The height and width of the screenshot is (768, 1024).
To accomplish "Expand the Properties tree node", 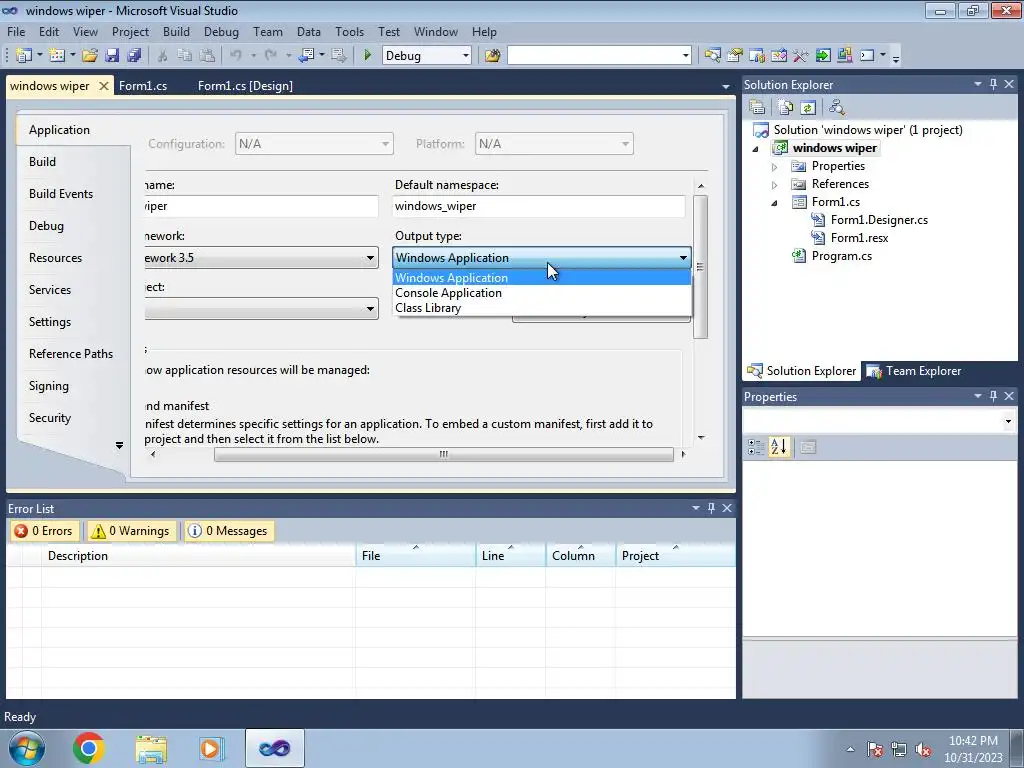I will 775,167.
